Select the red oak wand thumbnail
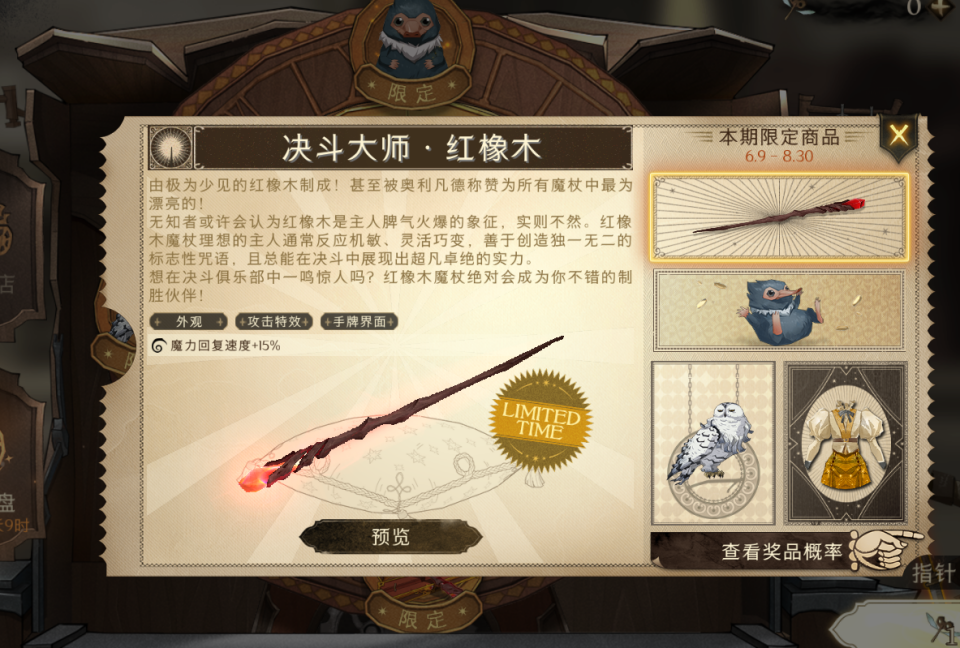The width and height of the screenshot is (960, 648). pos(779,217)
